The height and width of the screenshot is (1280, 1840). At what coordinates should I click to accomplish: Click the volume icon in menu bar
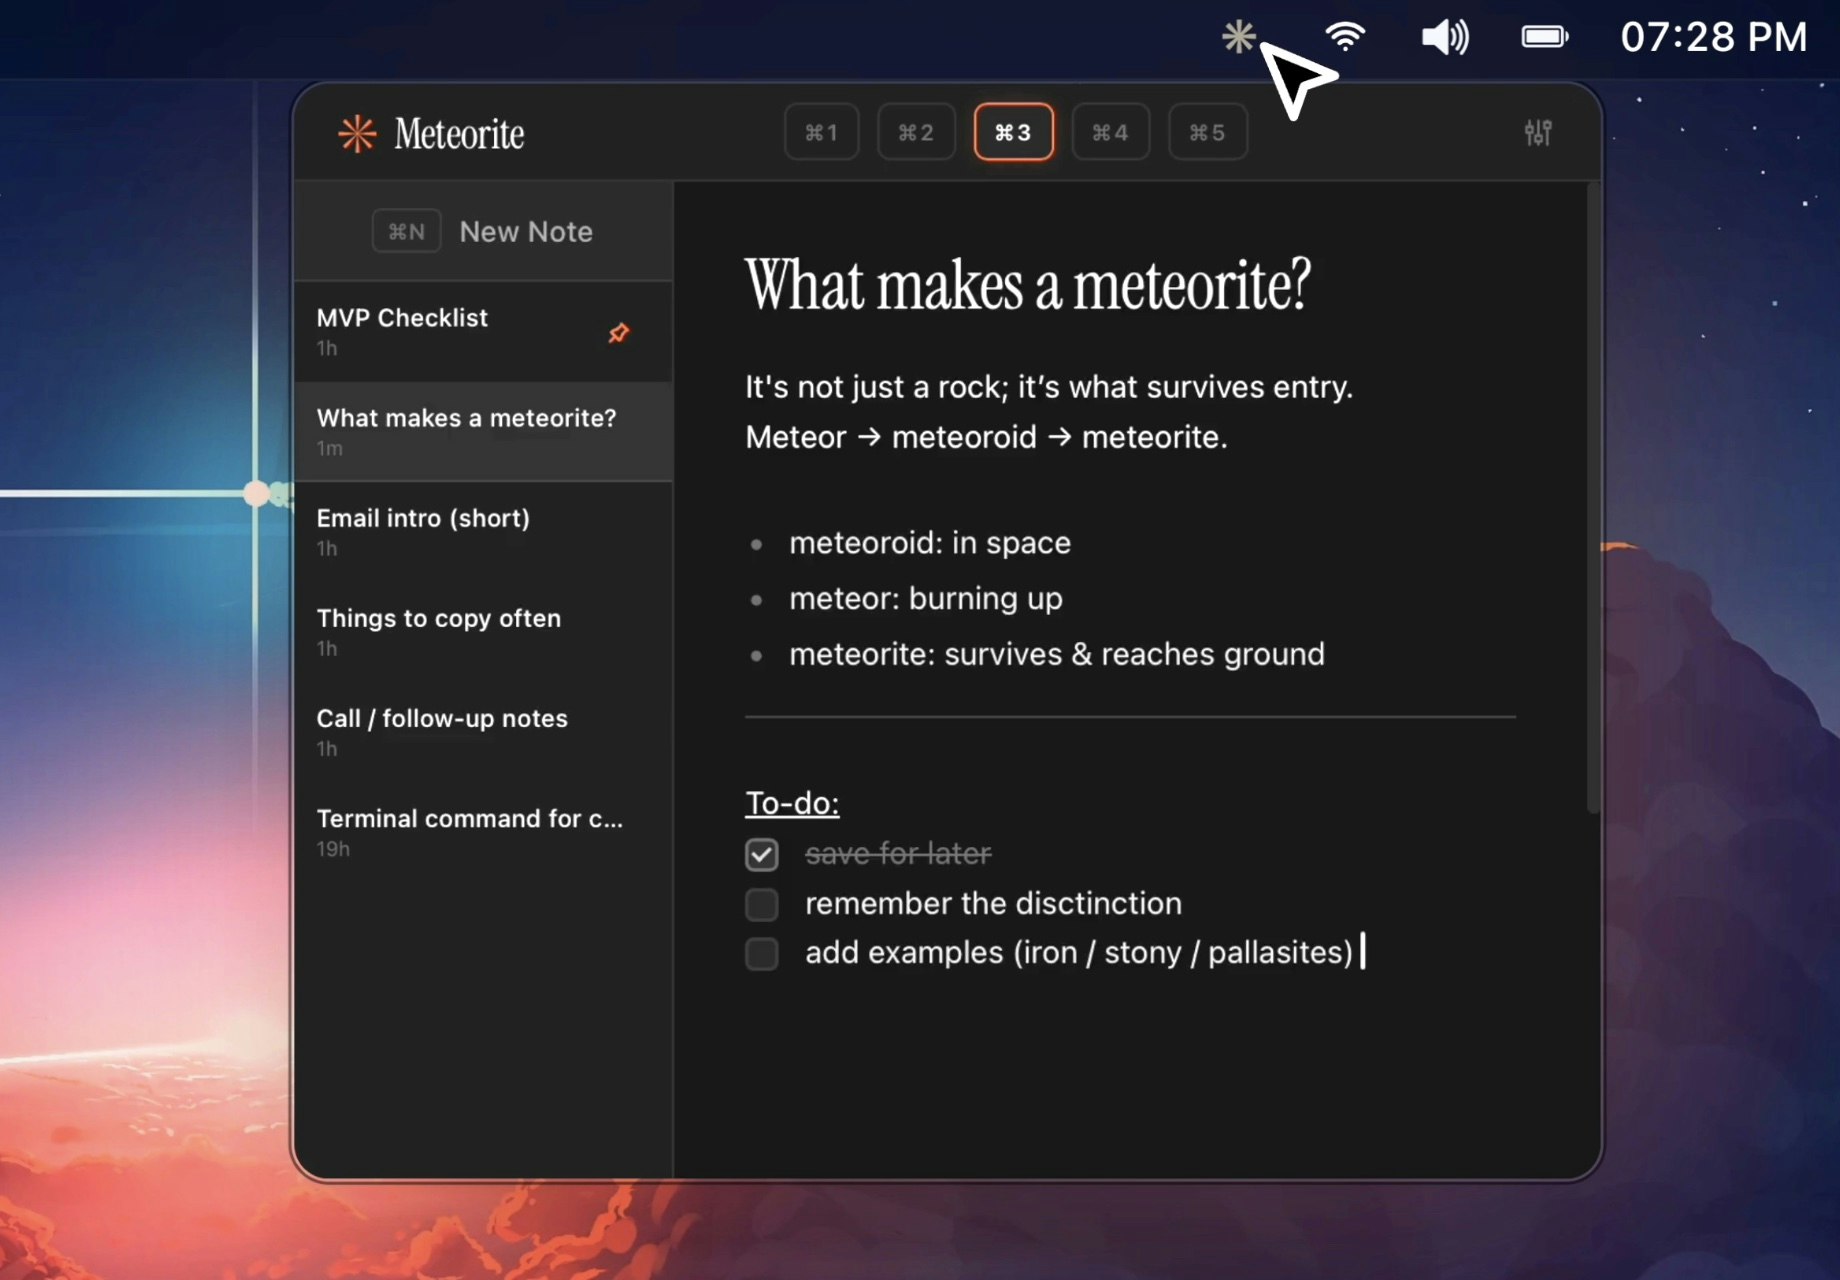point(1443,36)
